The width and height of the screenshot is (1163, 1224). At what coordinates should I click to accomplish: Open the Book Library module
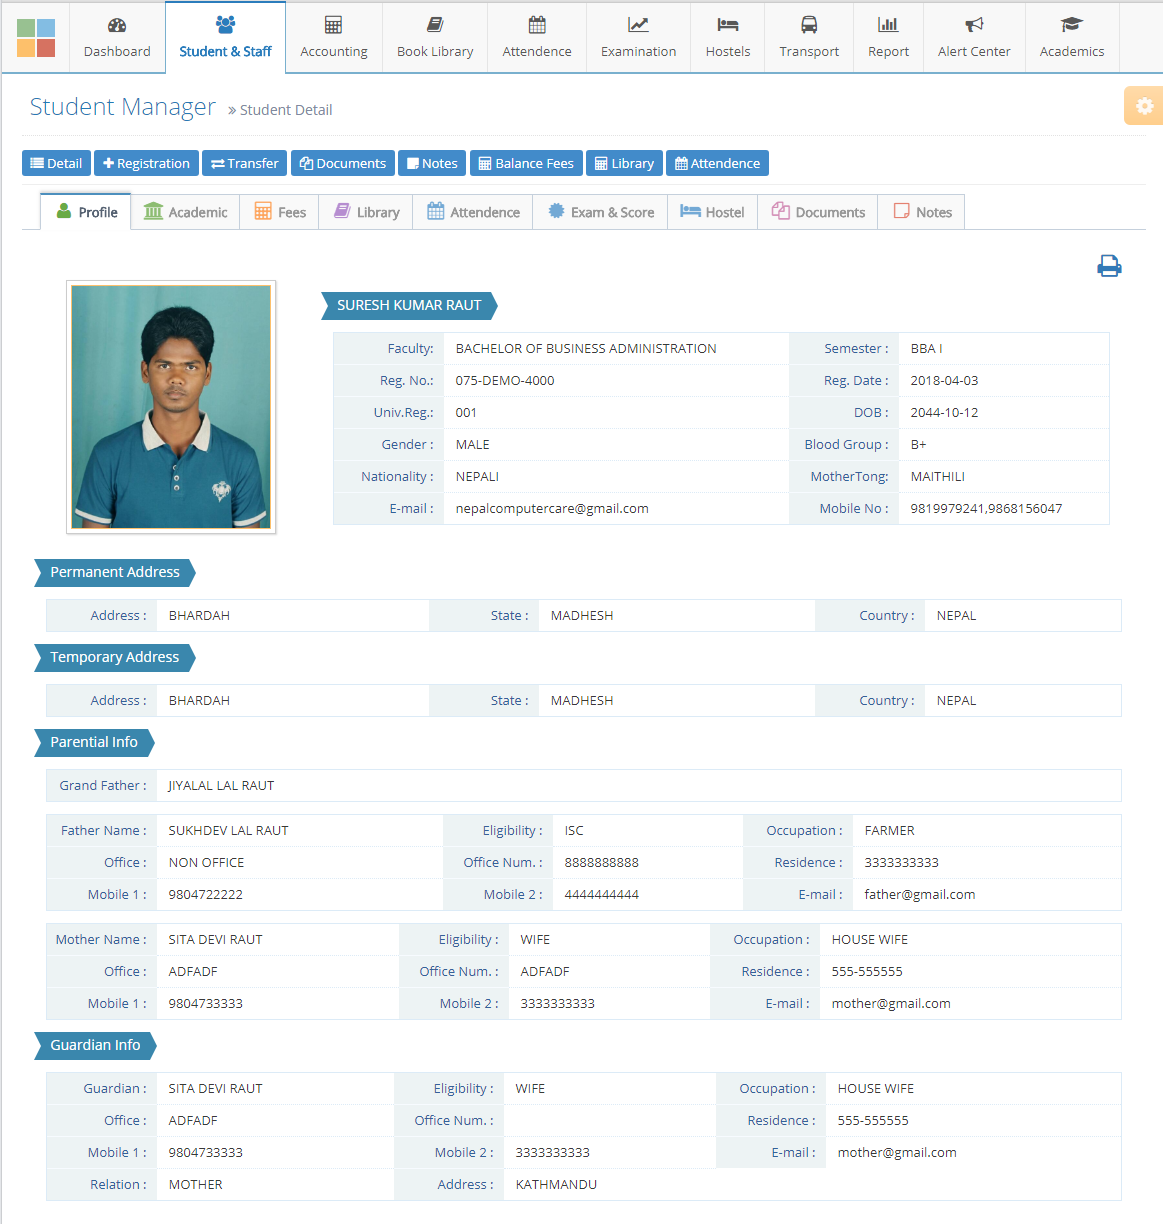[x=435, y=38]
